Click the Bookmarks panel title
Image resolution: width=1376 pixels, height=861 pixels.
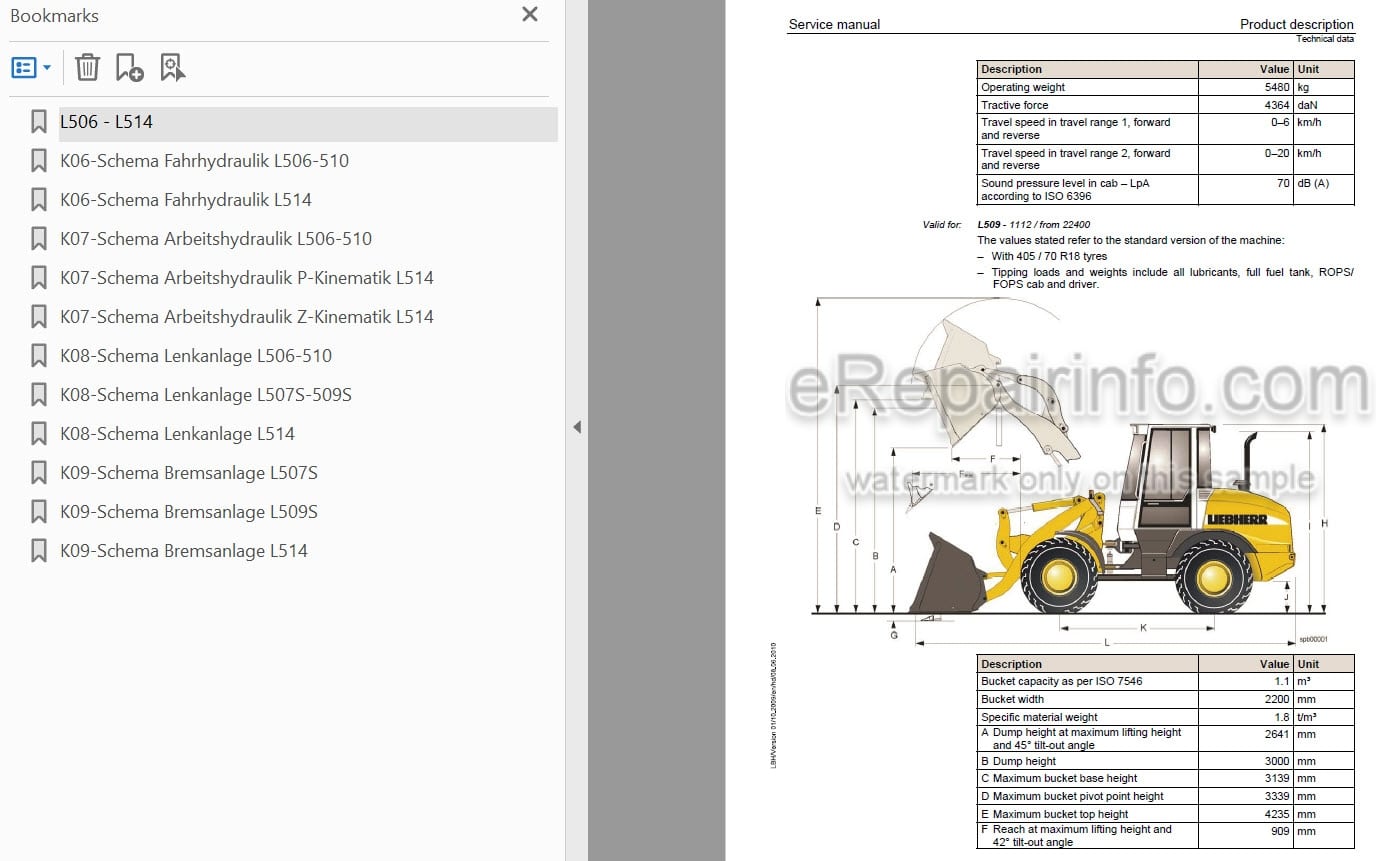click(54, 16)
